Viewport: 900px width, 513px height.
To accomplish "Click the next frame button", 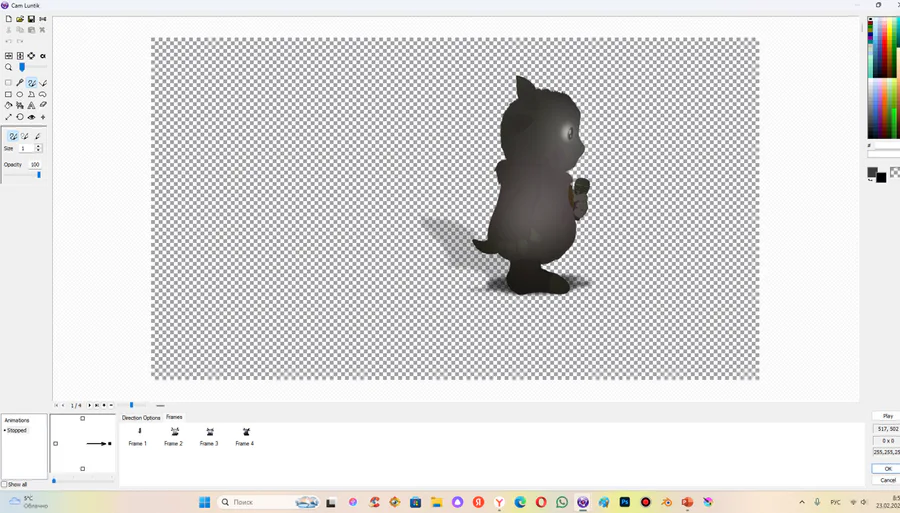I will coord(96,405).
